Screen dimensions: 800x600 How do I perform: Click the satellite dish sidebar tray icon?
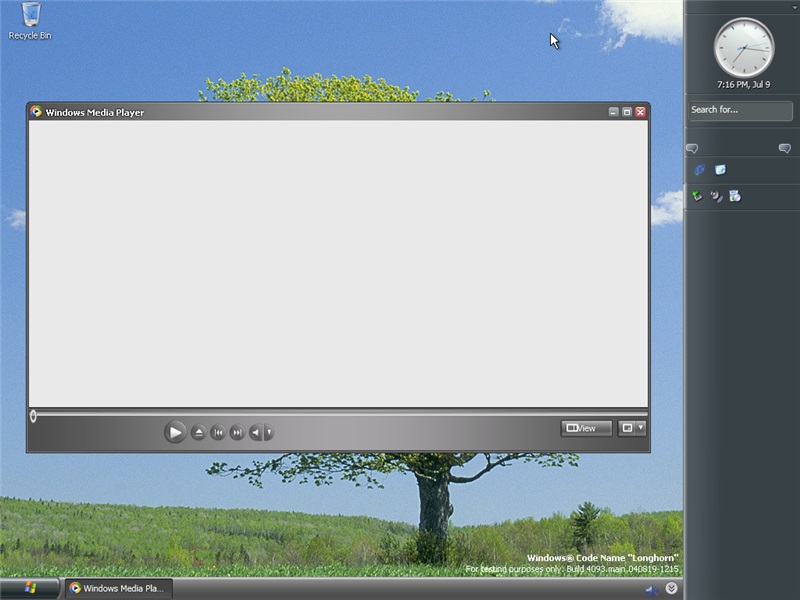pos(716,196)
